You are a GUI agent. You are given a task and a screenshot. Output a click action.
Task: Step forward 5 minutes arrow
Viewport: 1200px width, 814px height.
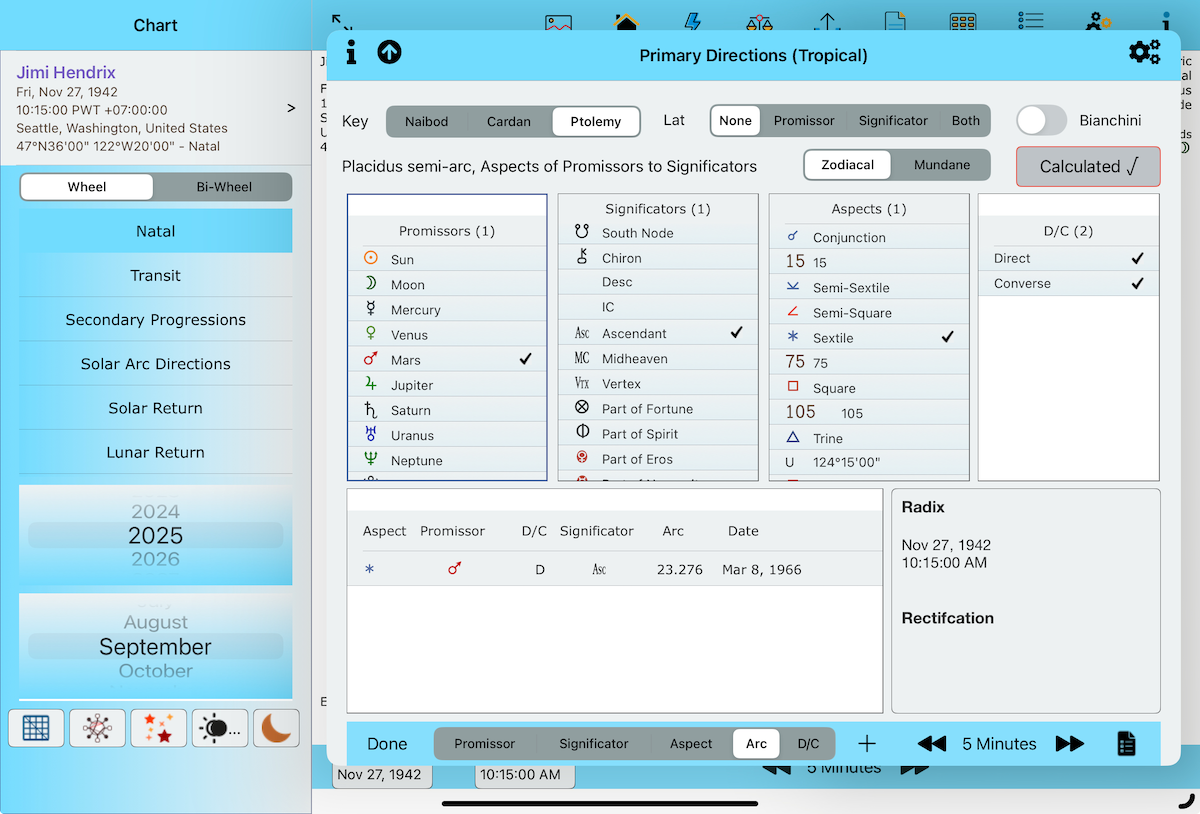pyautogui.click(x=1069, y=743)
